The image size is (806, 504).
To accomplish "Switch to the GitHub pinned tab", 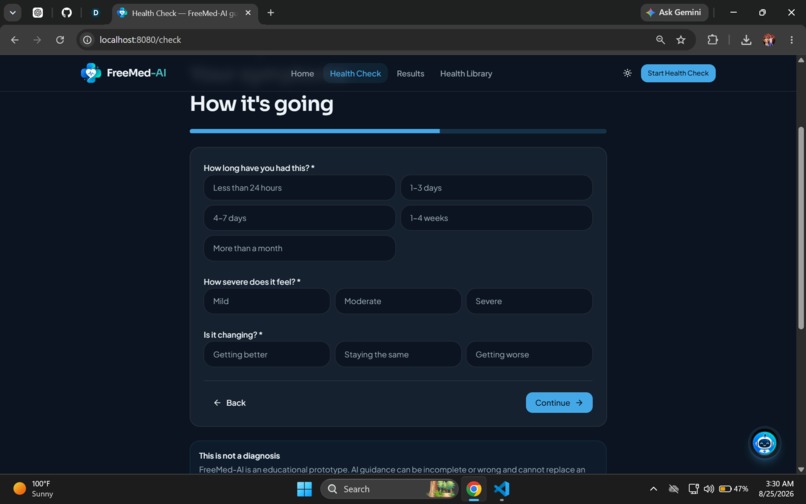I will [x=67, y=13].
